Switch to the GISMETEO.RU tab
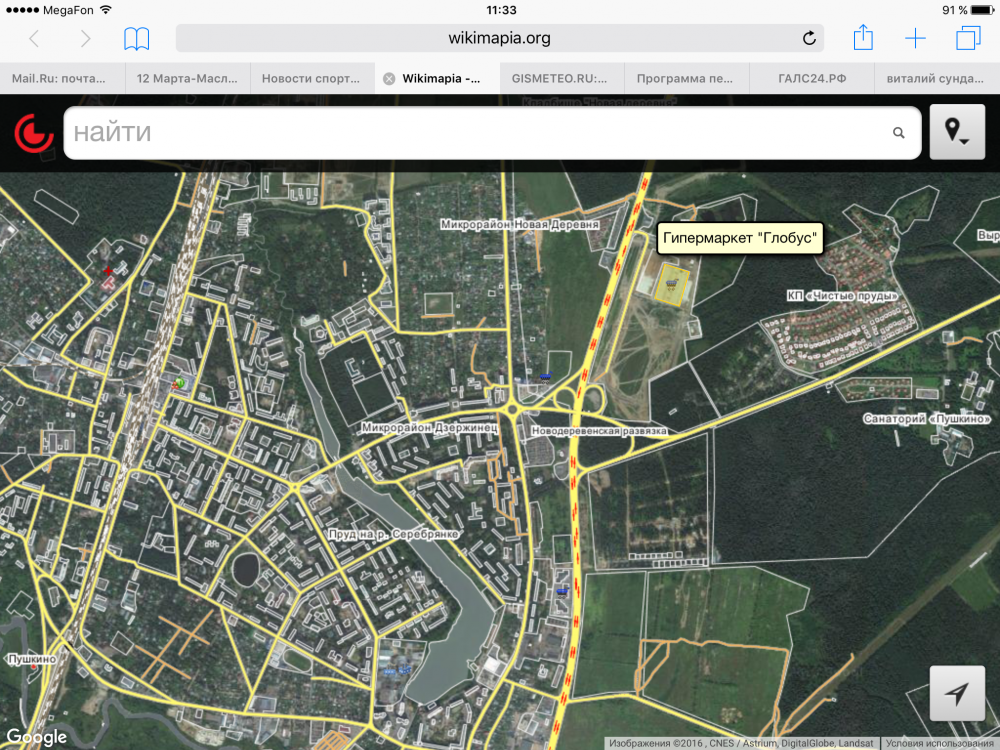This screenshot has width=1000, height=750. [560, 78]
